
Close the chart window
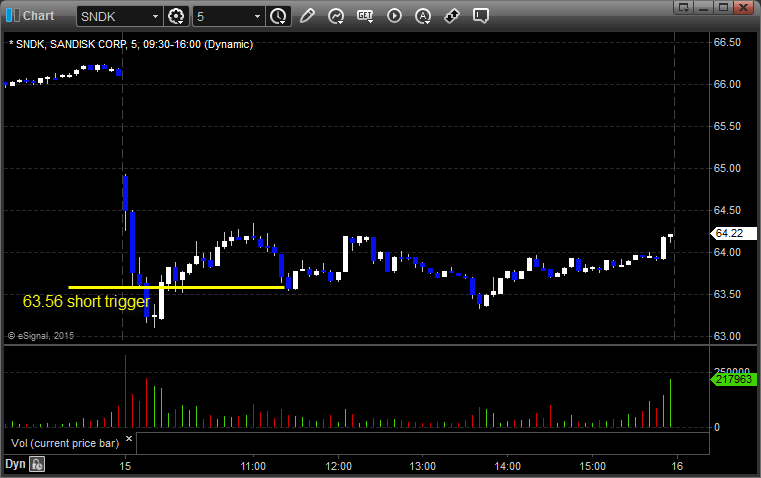click(x=744, y=7)
